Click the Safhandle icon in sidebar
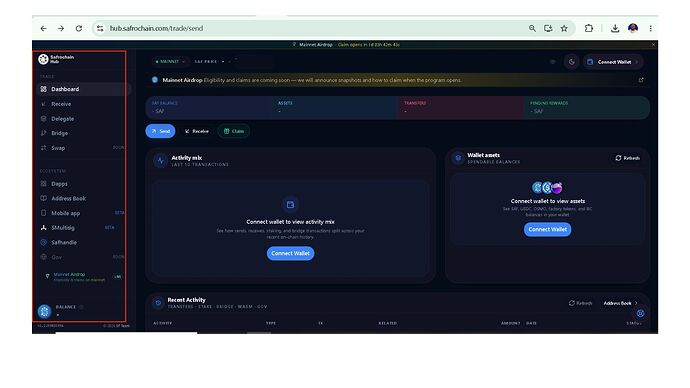The width and height of the screenshot is (690, 388). pyautogui.click(x=44, y=242)
